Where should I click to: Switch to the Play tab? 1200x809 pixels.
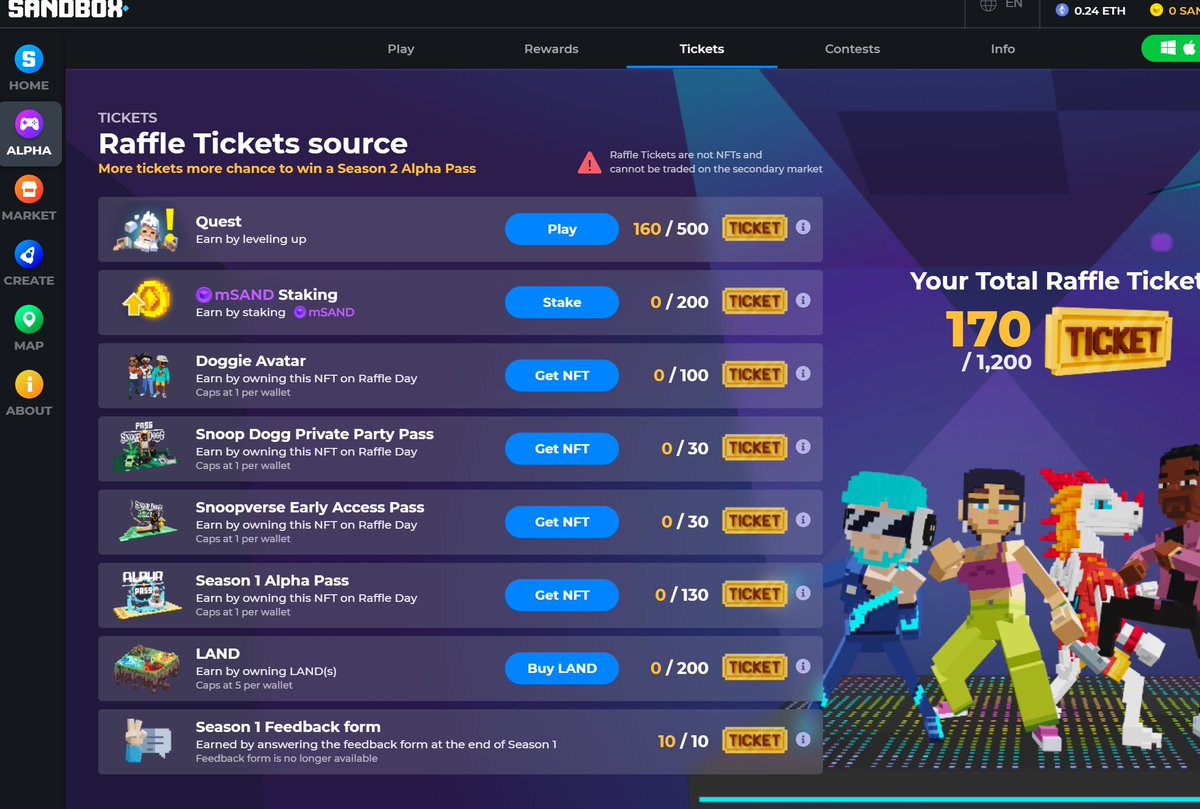coord(401,49)
